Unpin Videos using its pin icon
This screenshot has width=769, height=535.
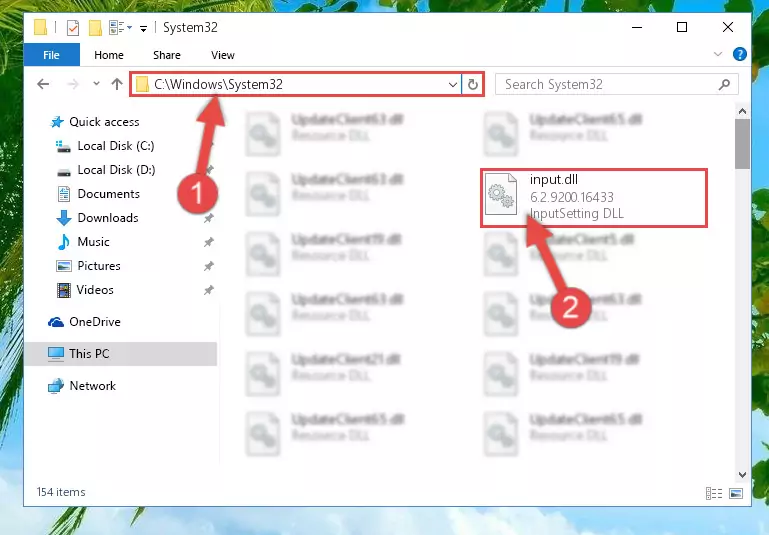[x=209, y=290]
